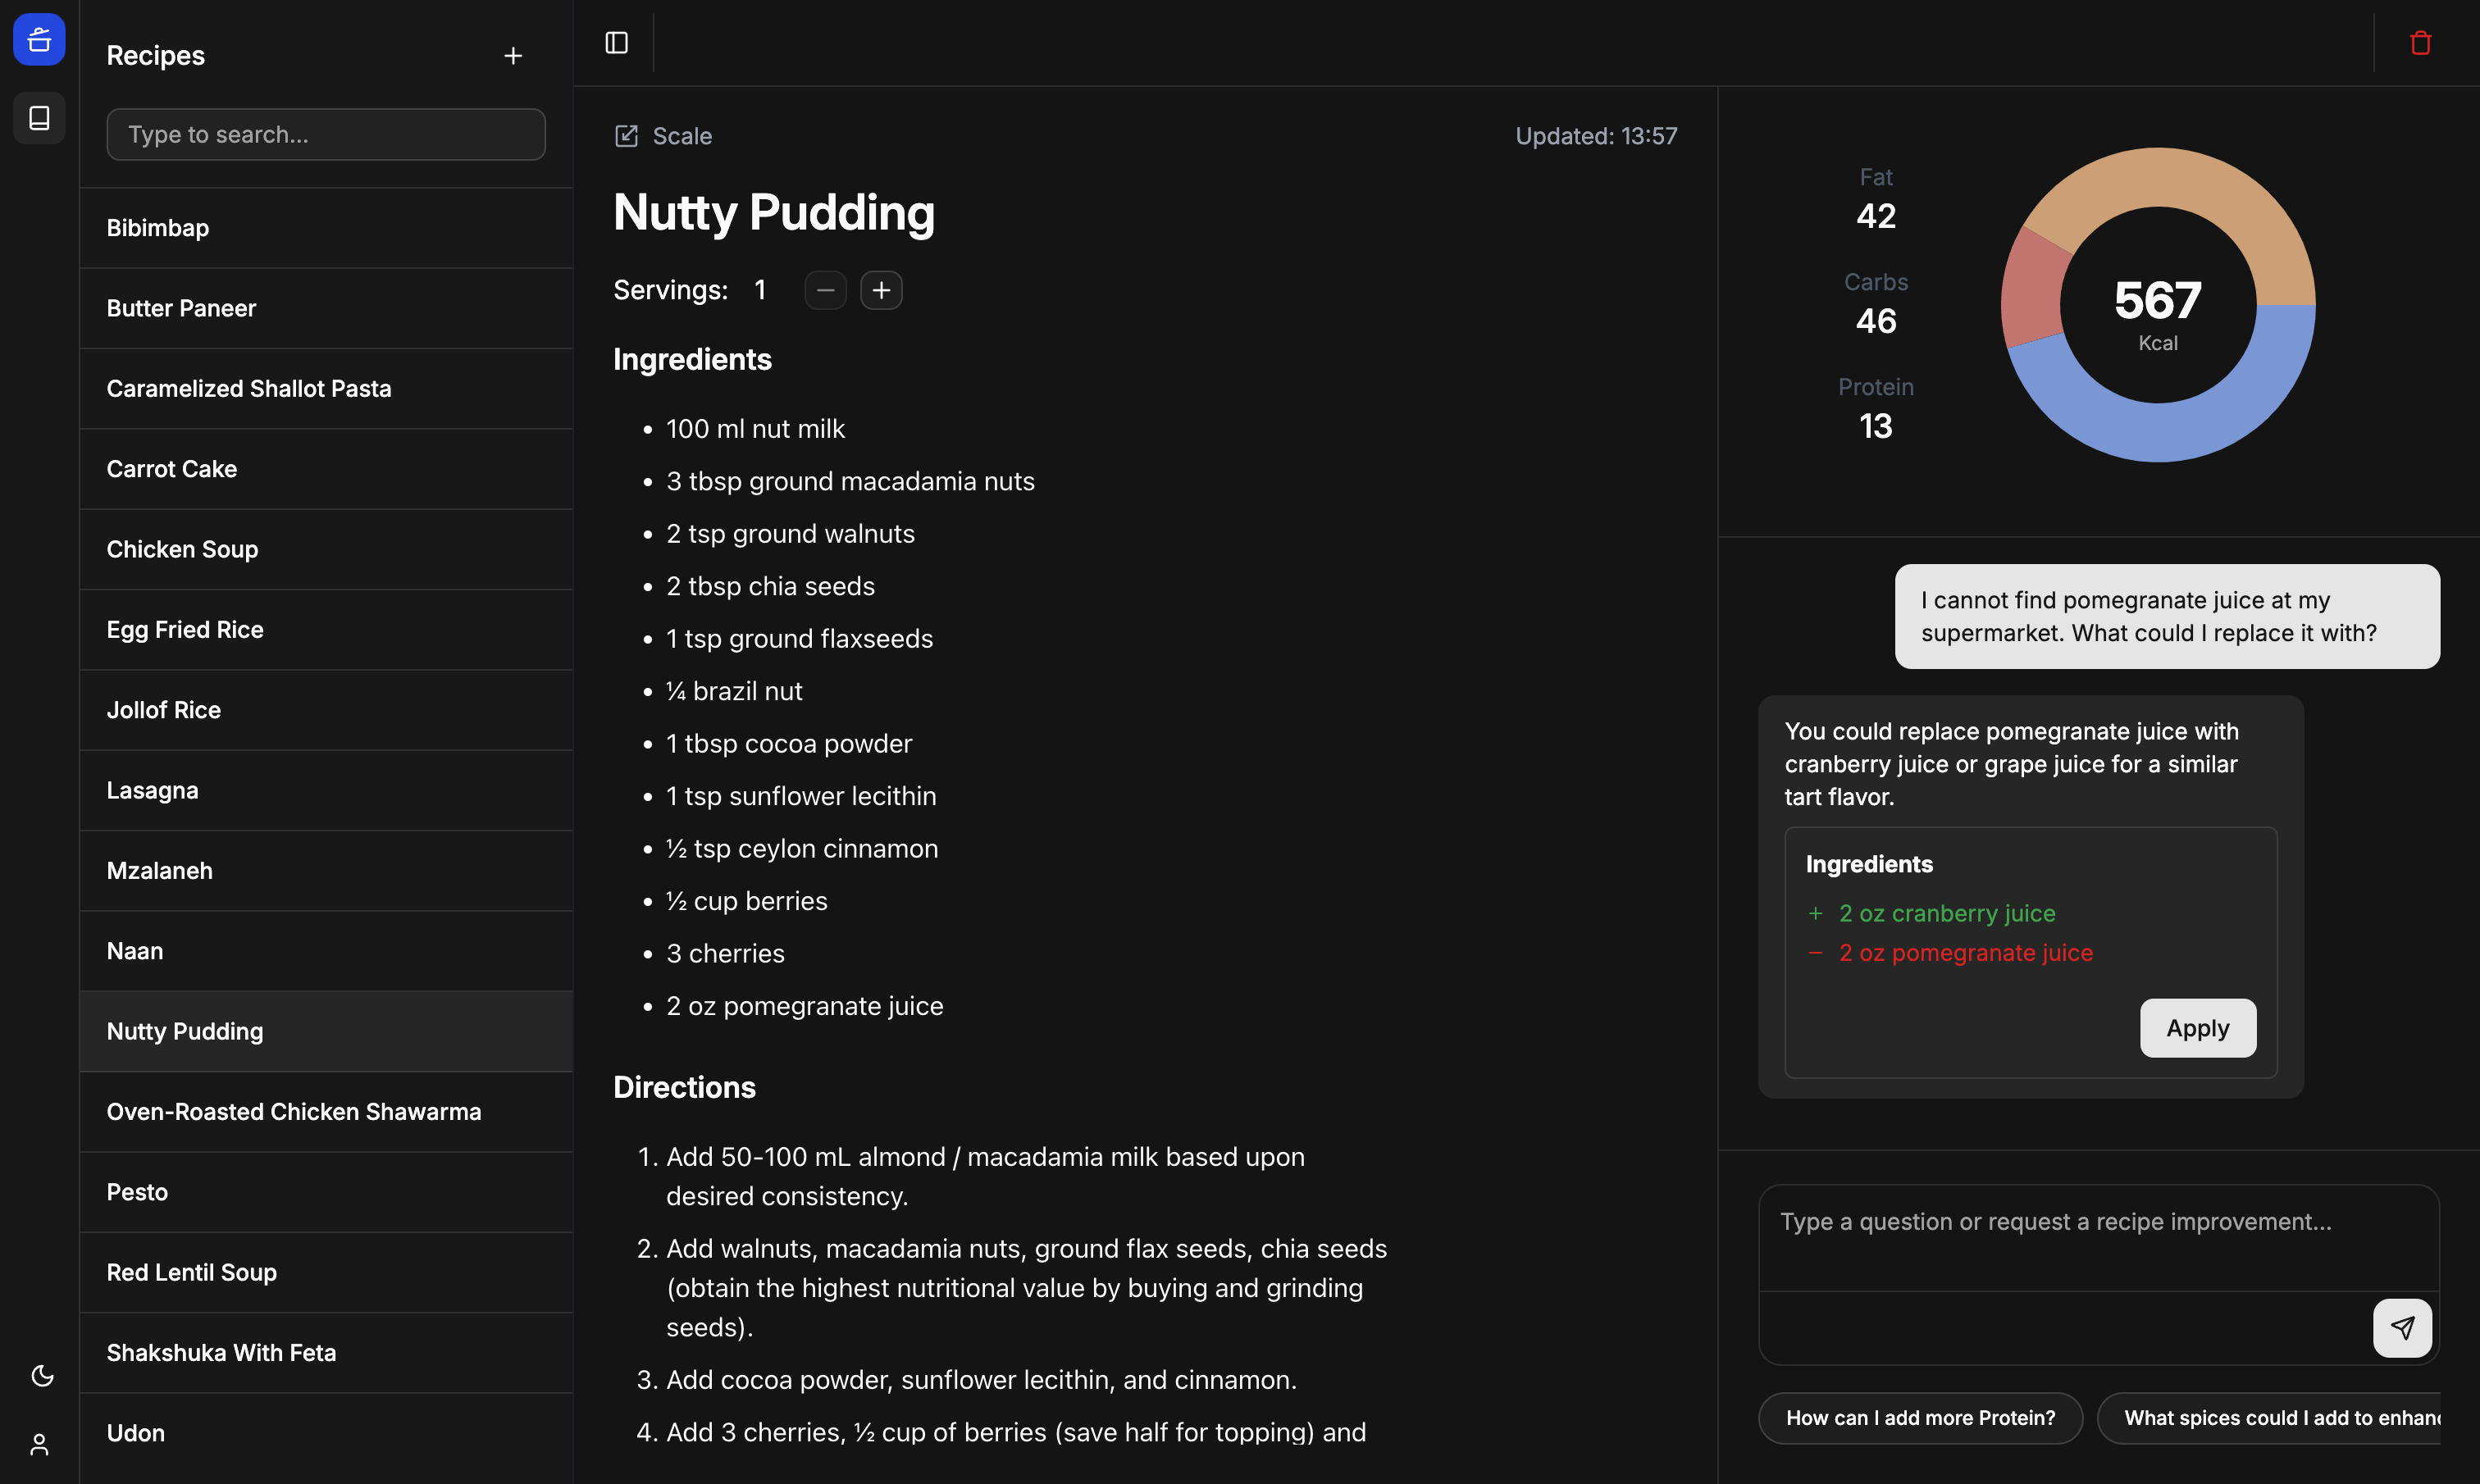Decrease servings with minus button
This screenshot has height=1484, width=2480.
click(825, 291)
